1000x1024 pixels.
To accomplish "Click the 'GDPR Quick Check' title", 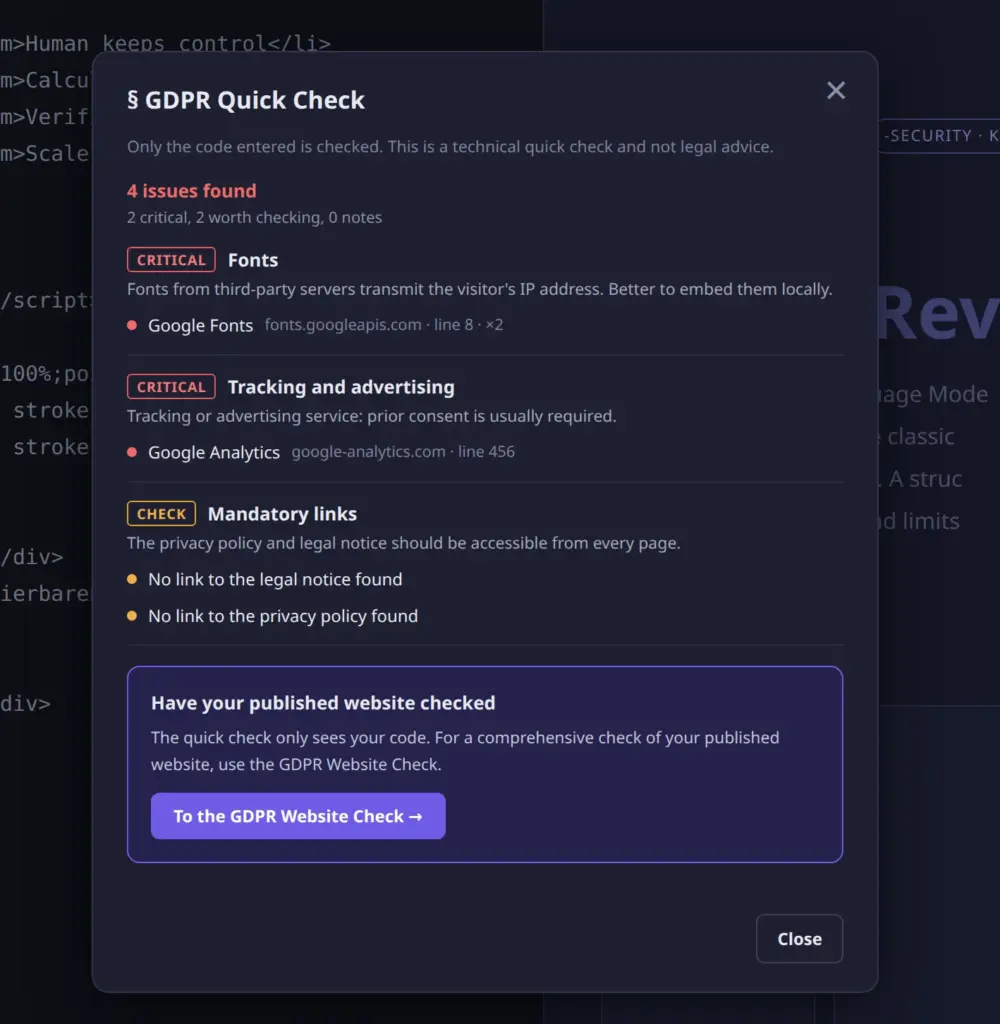I will (x=246, y=100).
